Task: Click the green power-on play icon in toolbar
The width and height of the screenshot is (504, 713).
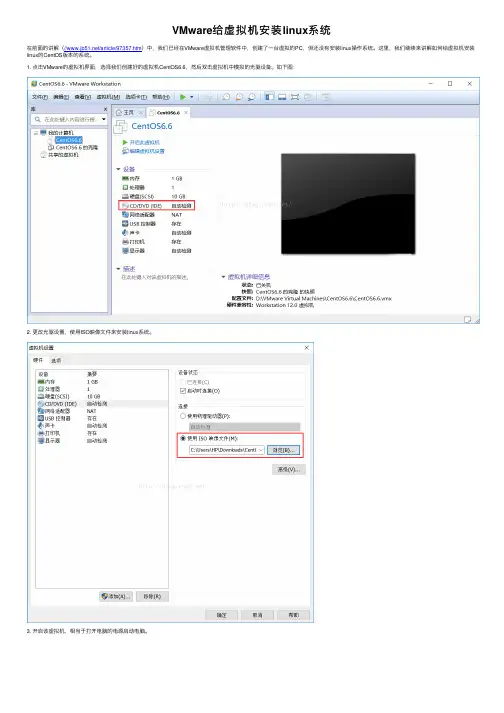Action: pos(182,97)
